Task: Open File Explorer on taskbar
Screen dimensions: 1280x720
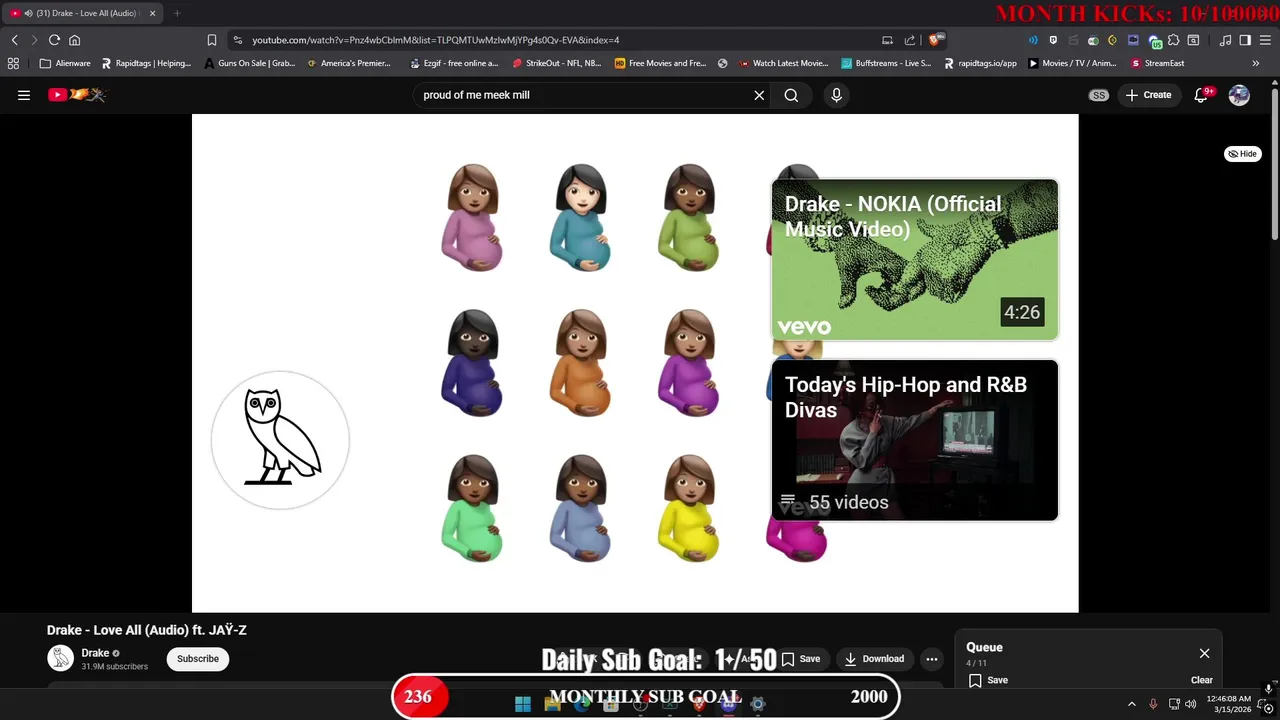Action: (x=552, y=704)
